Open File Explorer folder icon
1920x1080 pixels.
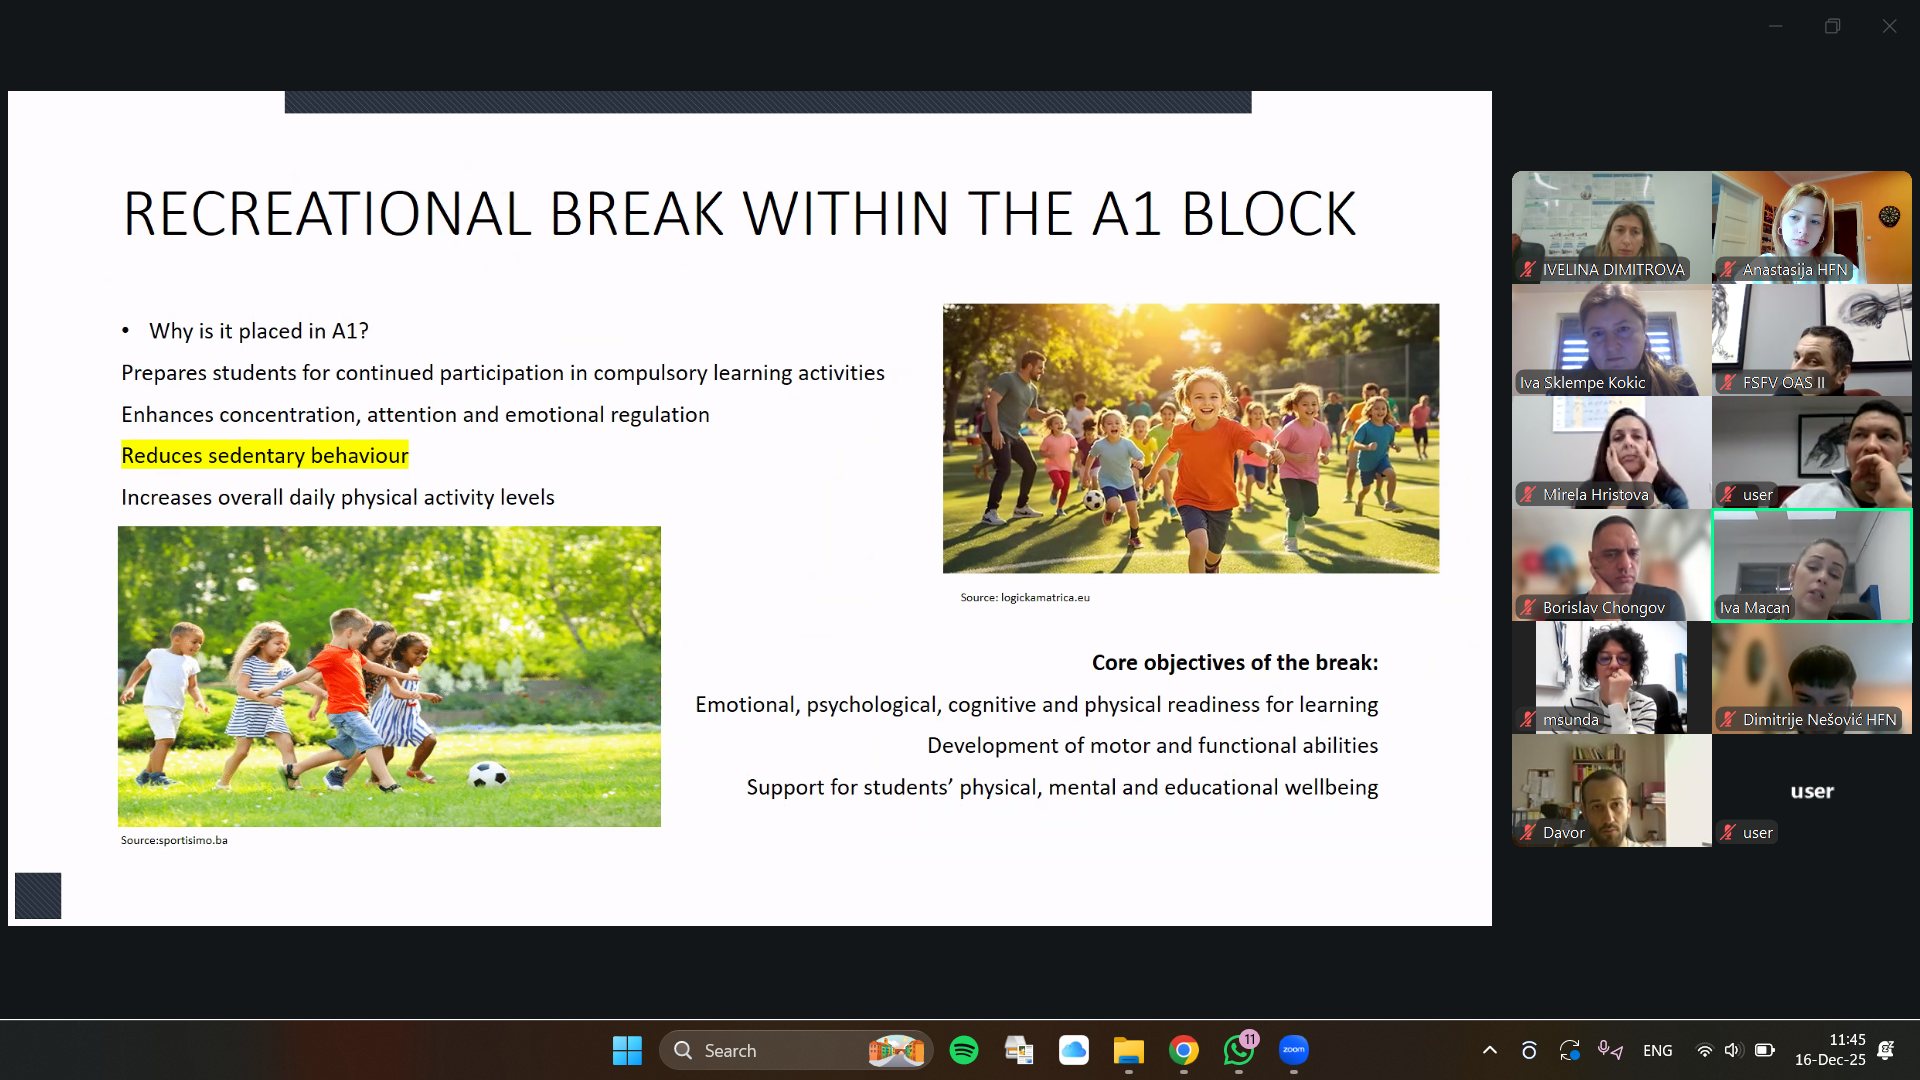(1128, 1050)
